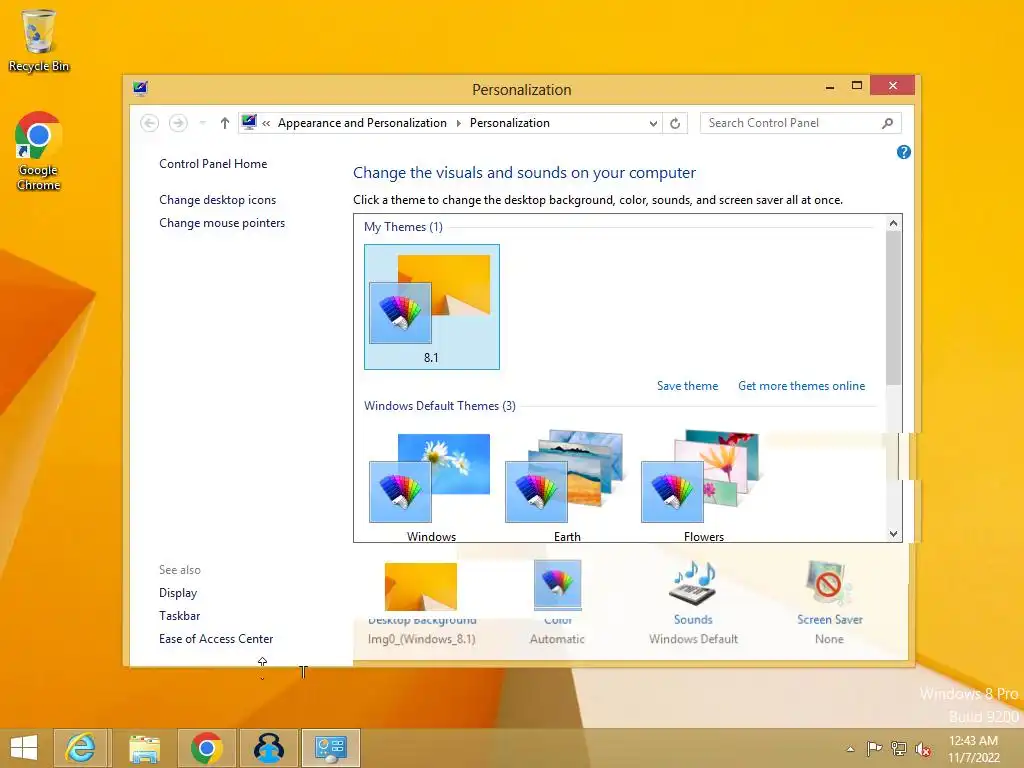
Task: Click Get more themes online link
Action: point(801,386)
